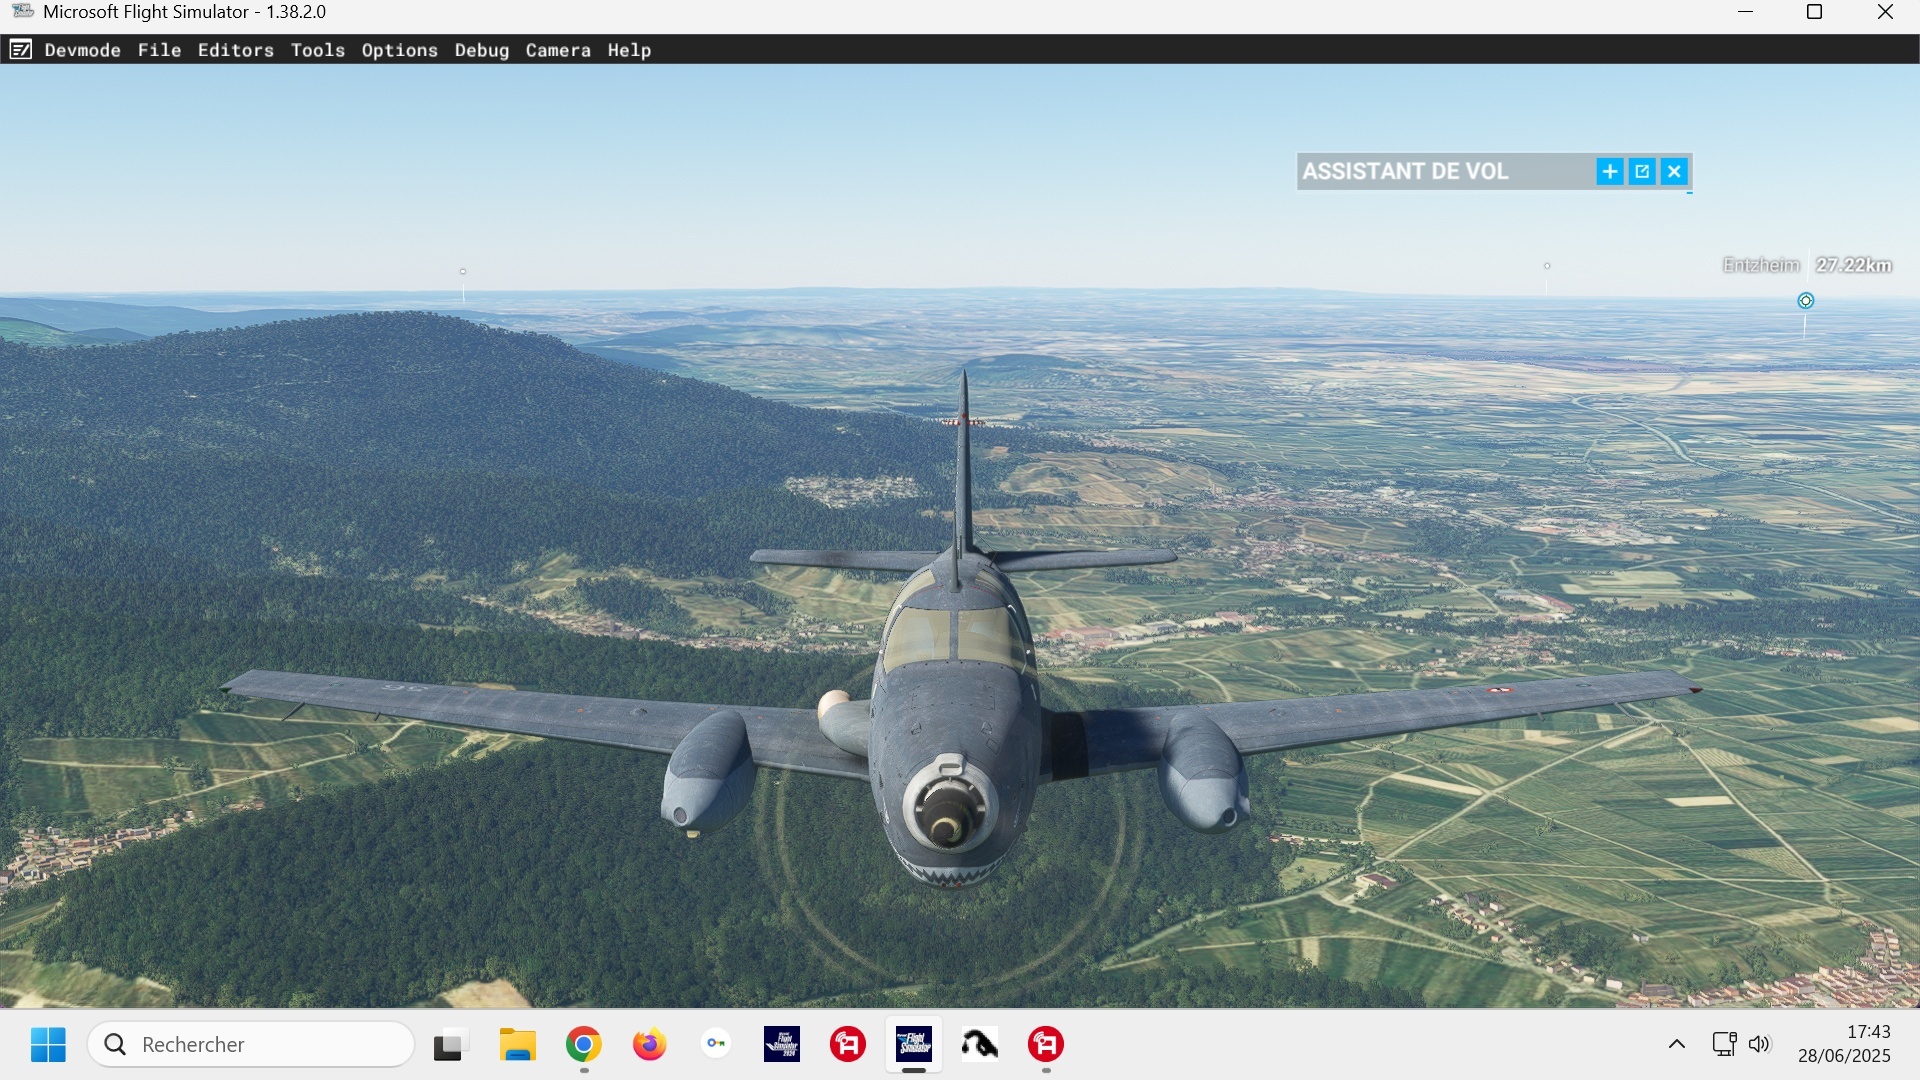Image resolution: width=1920 pixels, height=1080 pixels.
Task: Expand the Assistant de vol panel with the plus
Action: point(1609,172)
